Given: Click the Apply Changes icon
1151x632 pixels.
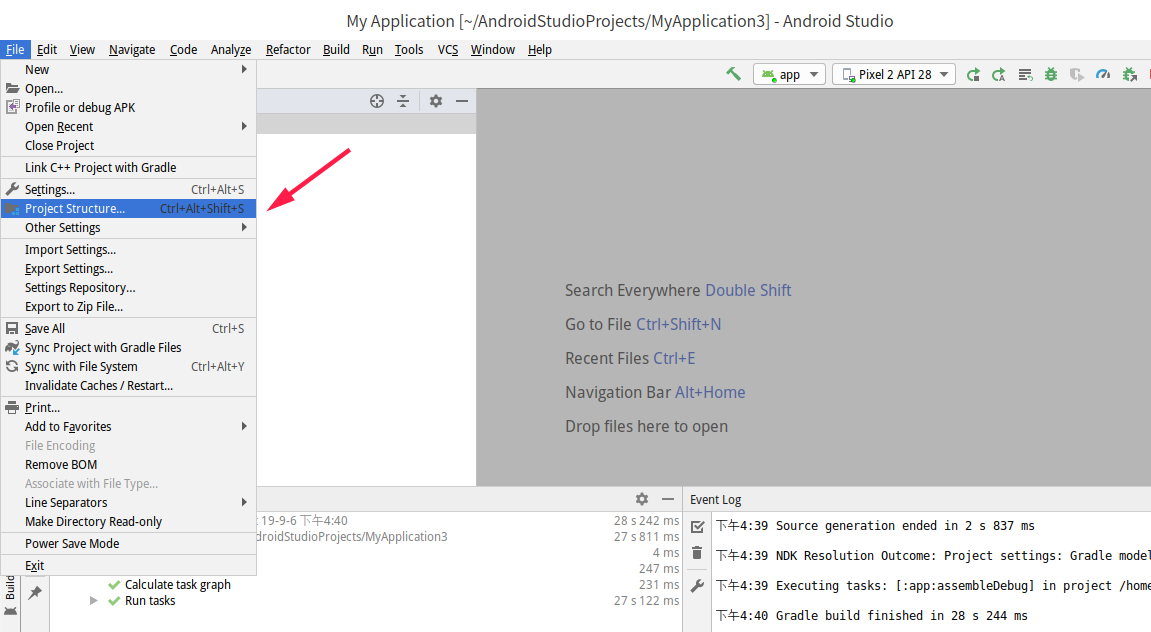Looking at the screenshot, I should 998,74.
